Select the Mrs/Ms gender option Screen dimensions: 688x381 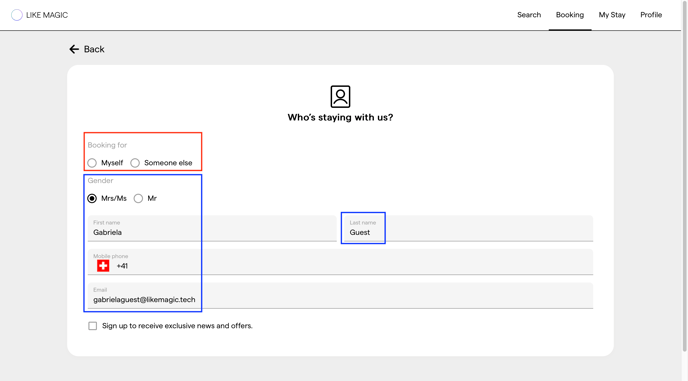(92, 198)
